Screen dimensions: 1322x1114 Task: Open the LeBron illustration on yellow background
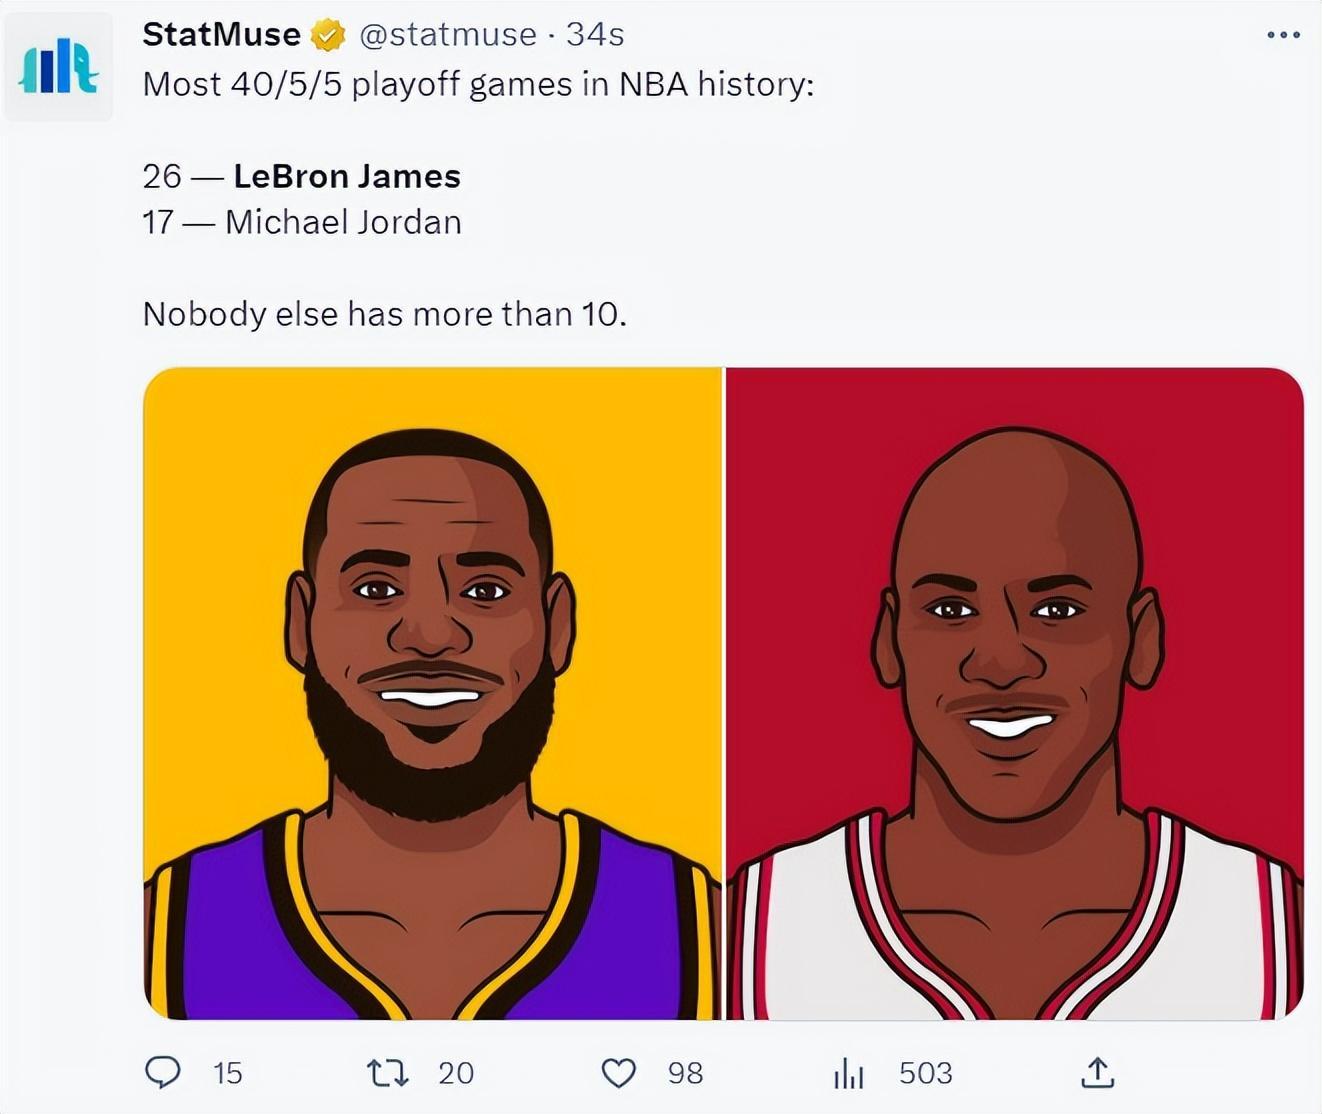(x=432, y=693)
